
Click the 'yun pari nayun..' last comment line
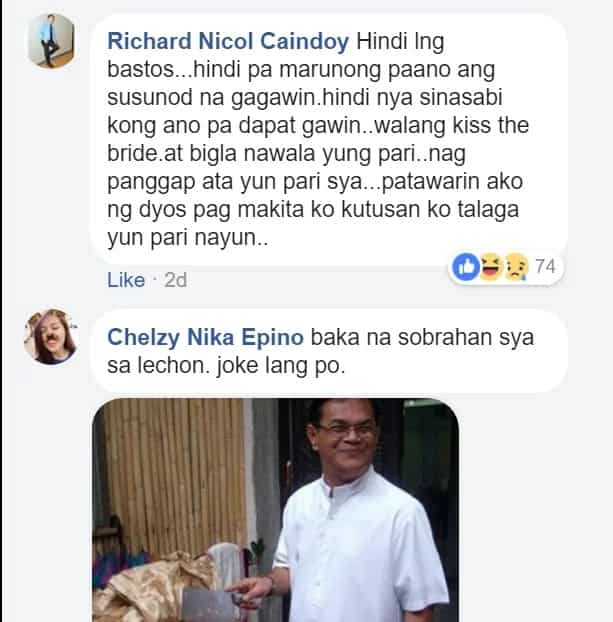(x=188, y=238)
